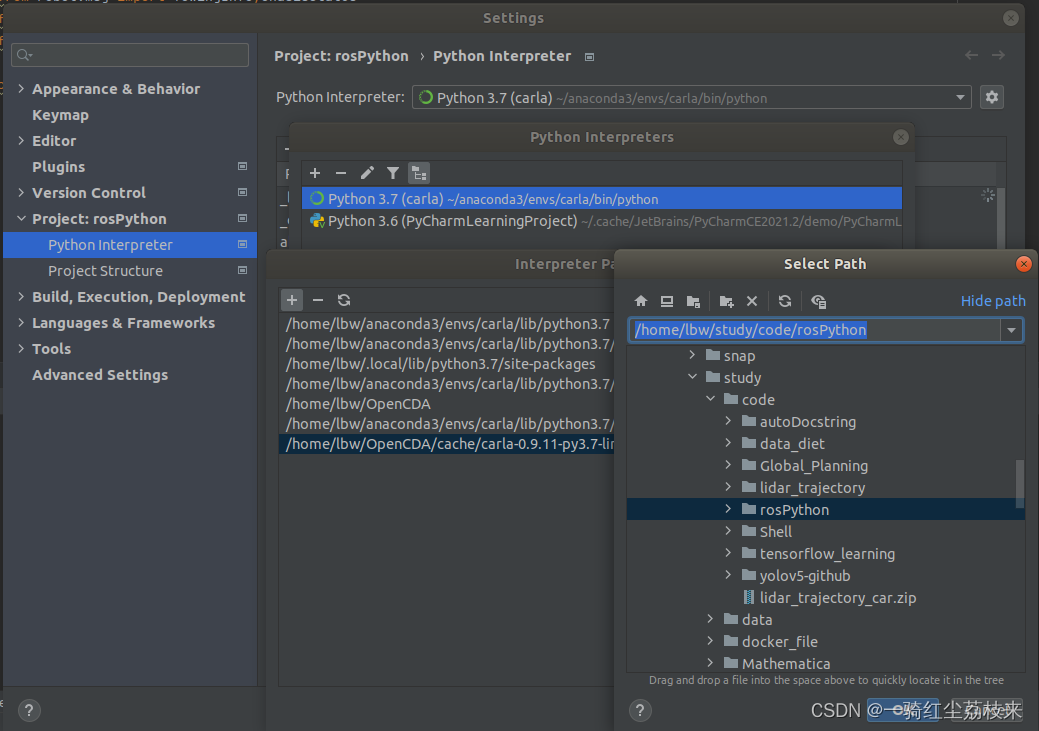Viewport: 1039px width, 731px height.
Task: Click help button in Settings dialog
Action: (x=29, y=710)
